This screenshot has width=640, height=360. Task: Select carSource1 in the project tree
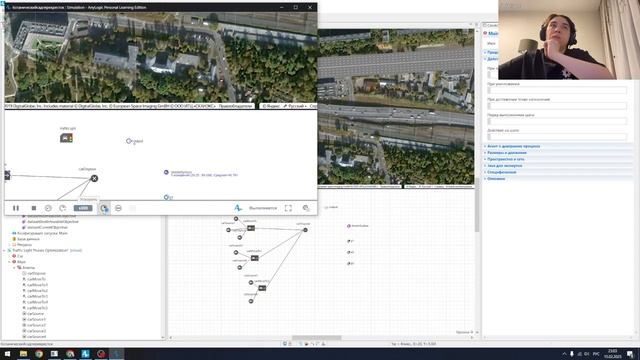tap(36, 319)
